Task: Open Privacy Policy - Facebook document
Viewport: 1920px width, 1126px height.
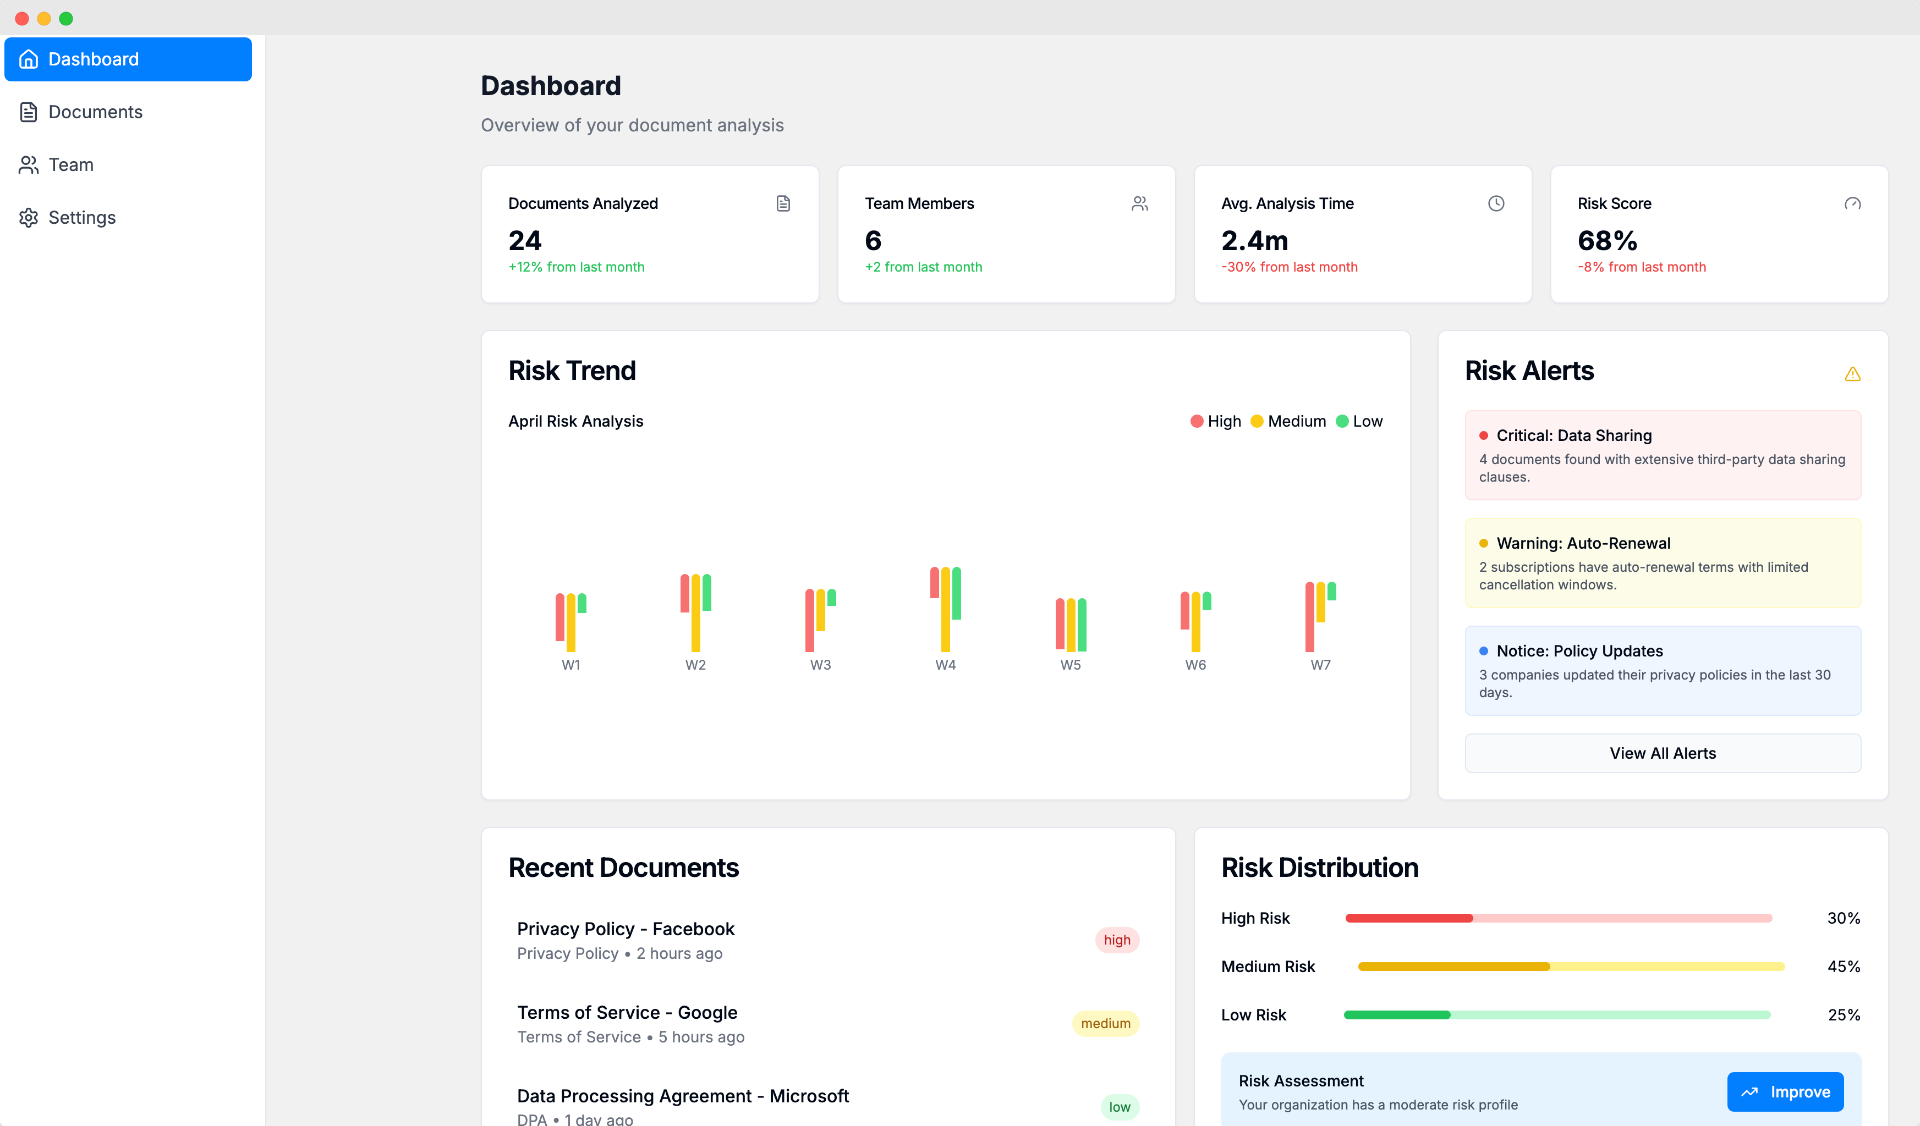Action: 828,940
